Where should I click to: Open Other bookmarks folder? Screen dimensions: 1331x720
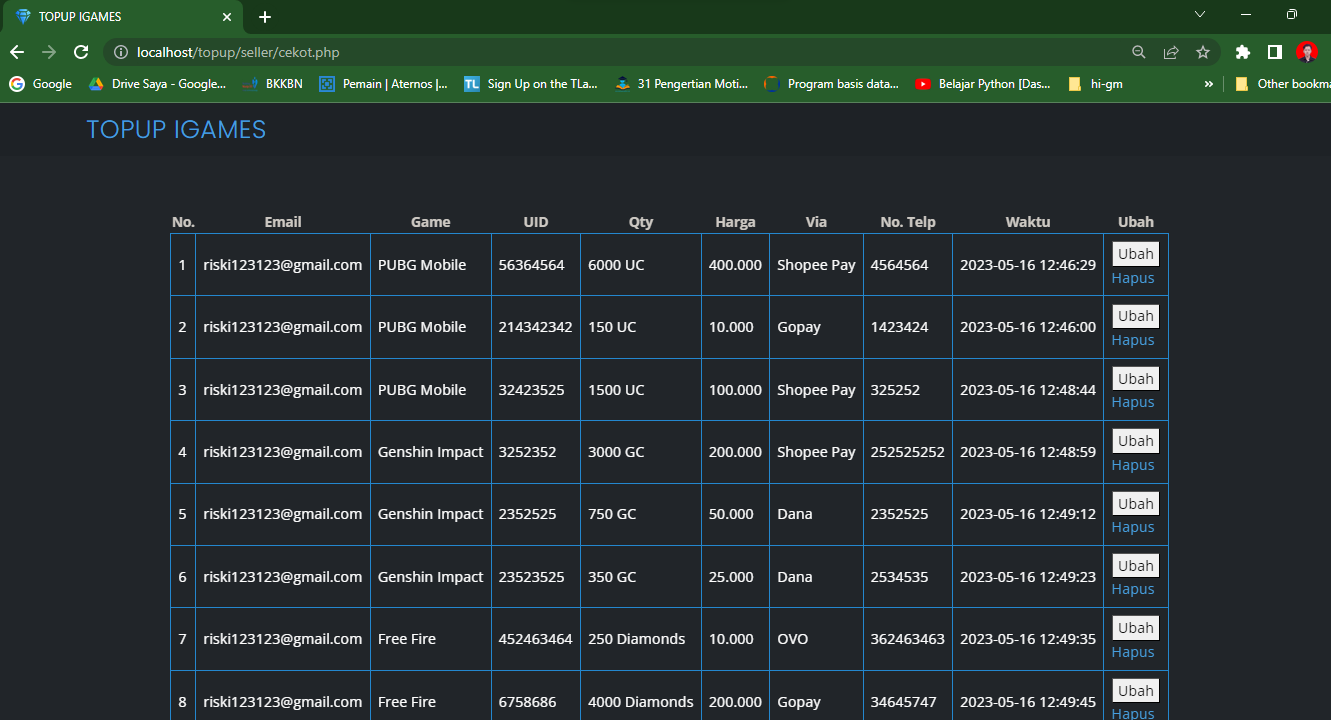1292,84
